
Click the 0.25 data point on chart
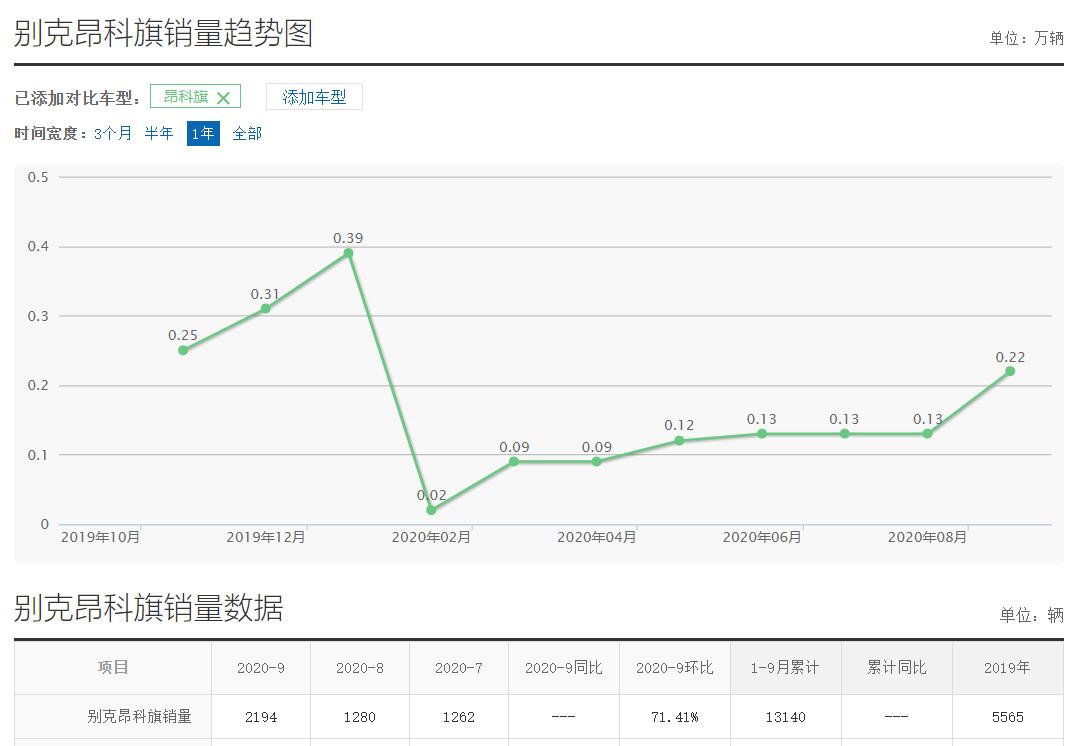183,350
